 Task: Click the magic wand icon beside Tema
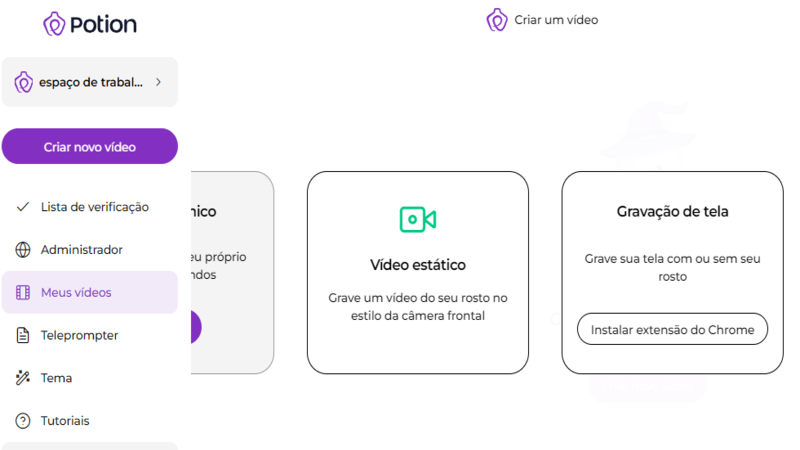coord(23,378)
